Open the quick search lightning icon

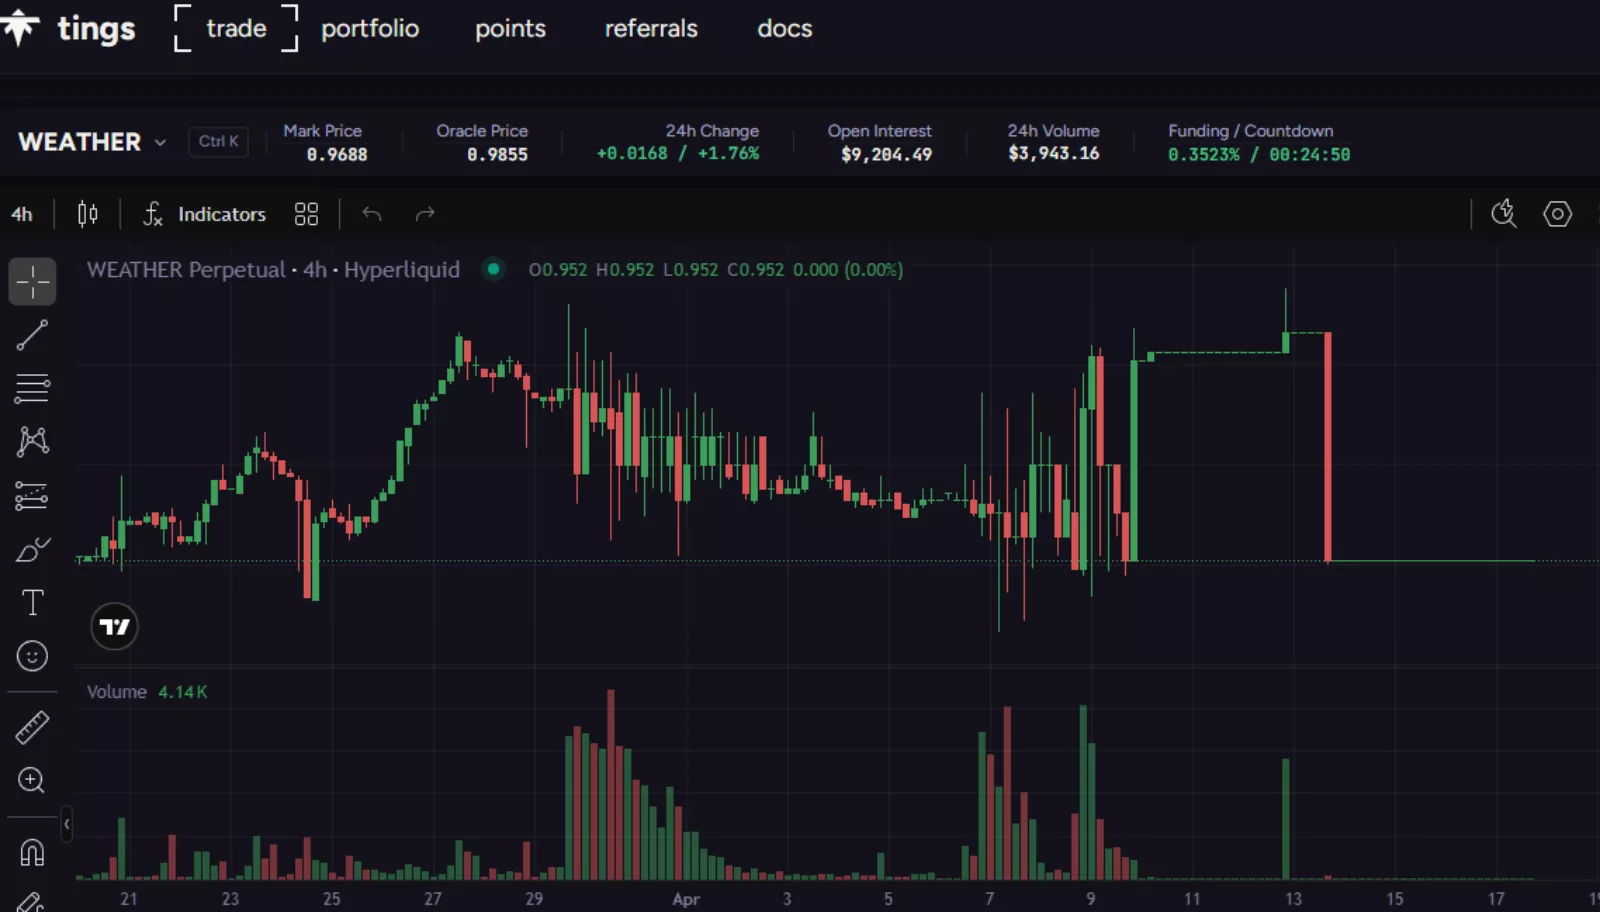(1503, 214)
